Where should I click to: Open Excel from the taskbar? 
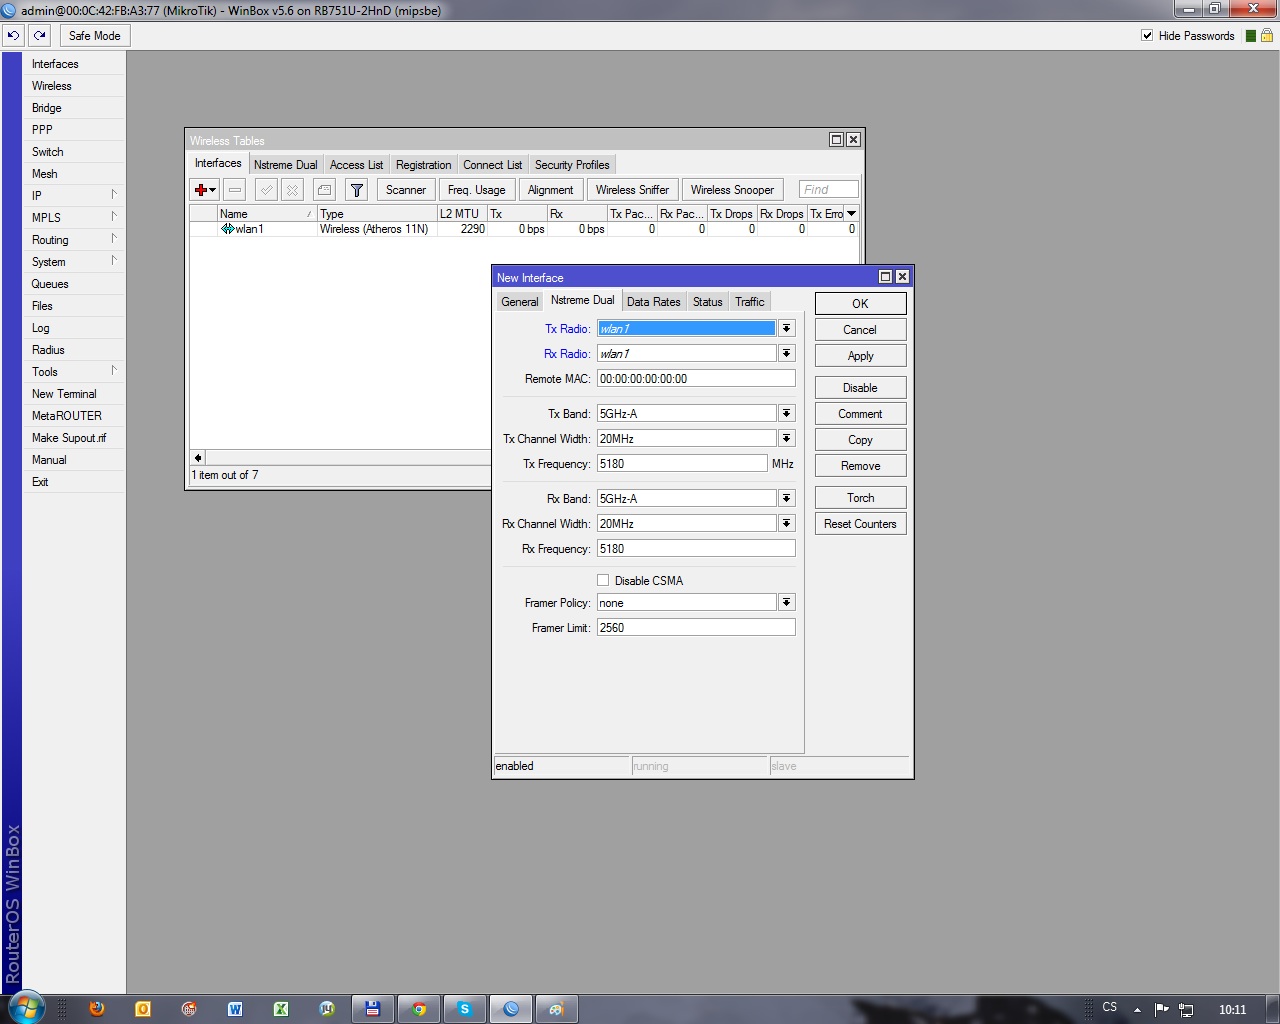click(x=281, y=1009)
